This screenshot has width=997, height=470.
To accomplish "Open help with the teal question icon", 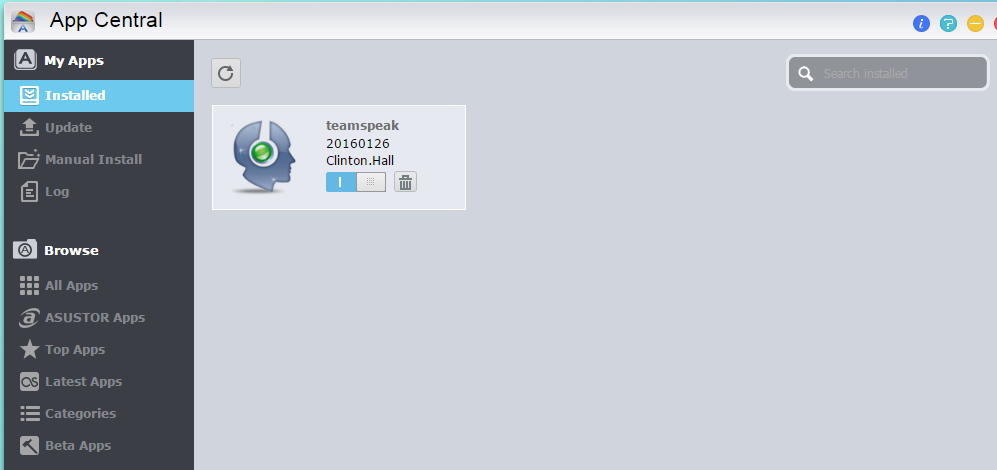I will pos(948,24).
